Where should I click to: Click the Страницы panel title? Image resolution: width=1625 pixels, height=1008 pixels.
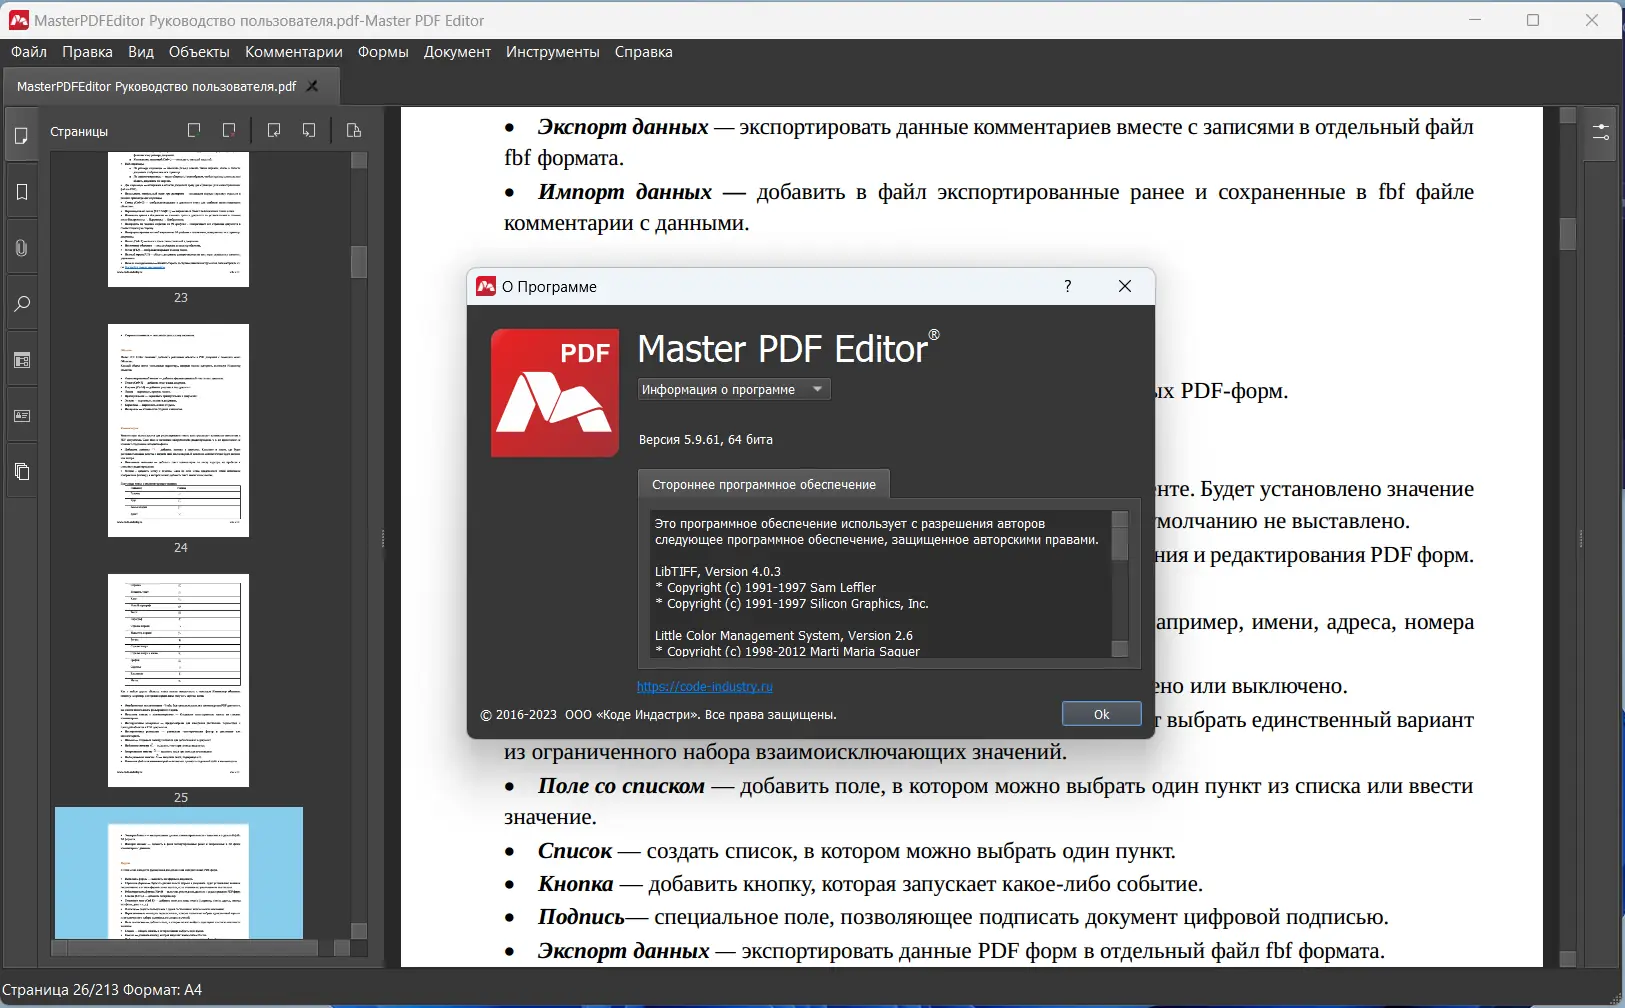[79, 131]
